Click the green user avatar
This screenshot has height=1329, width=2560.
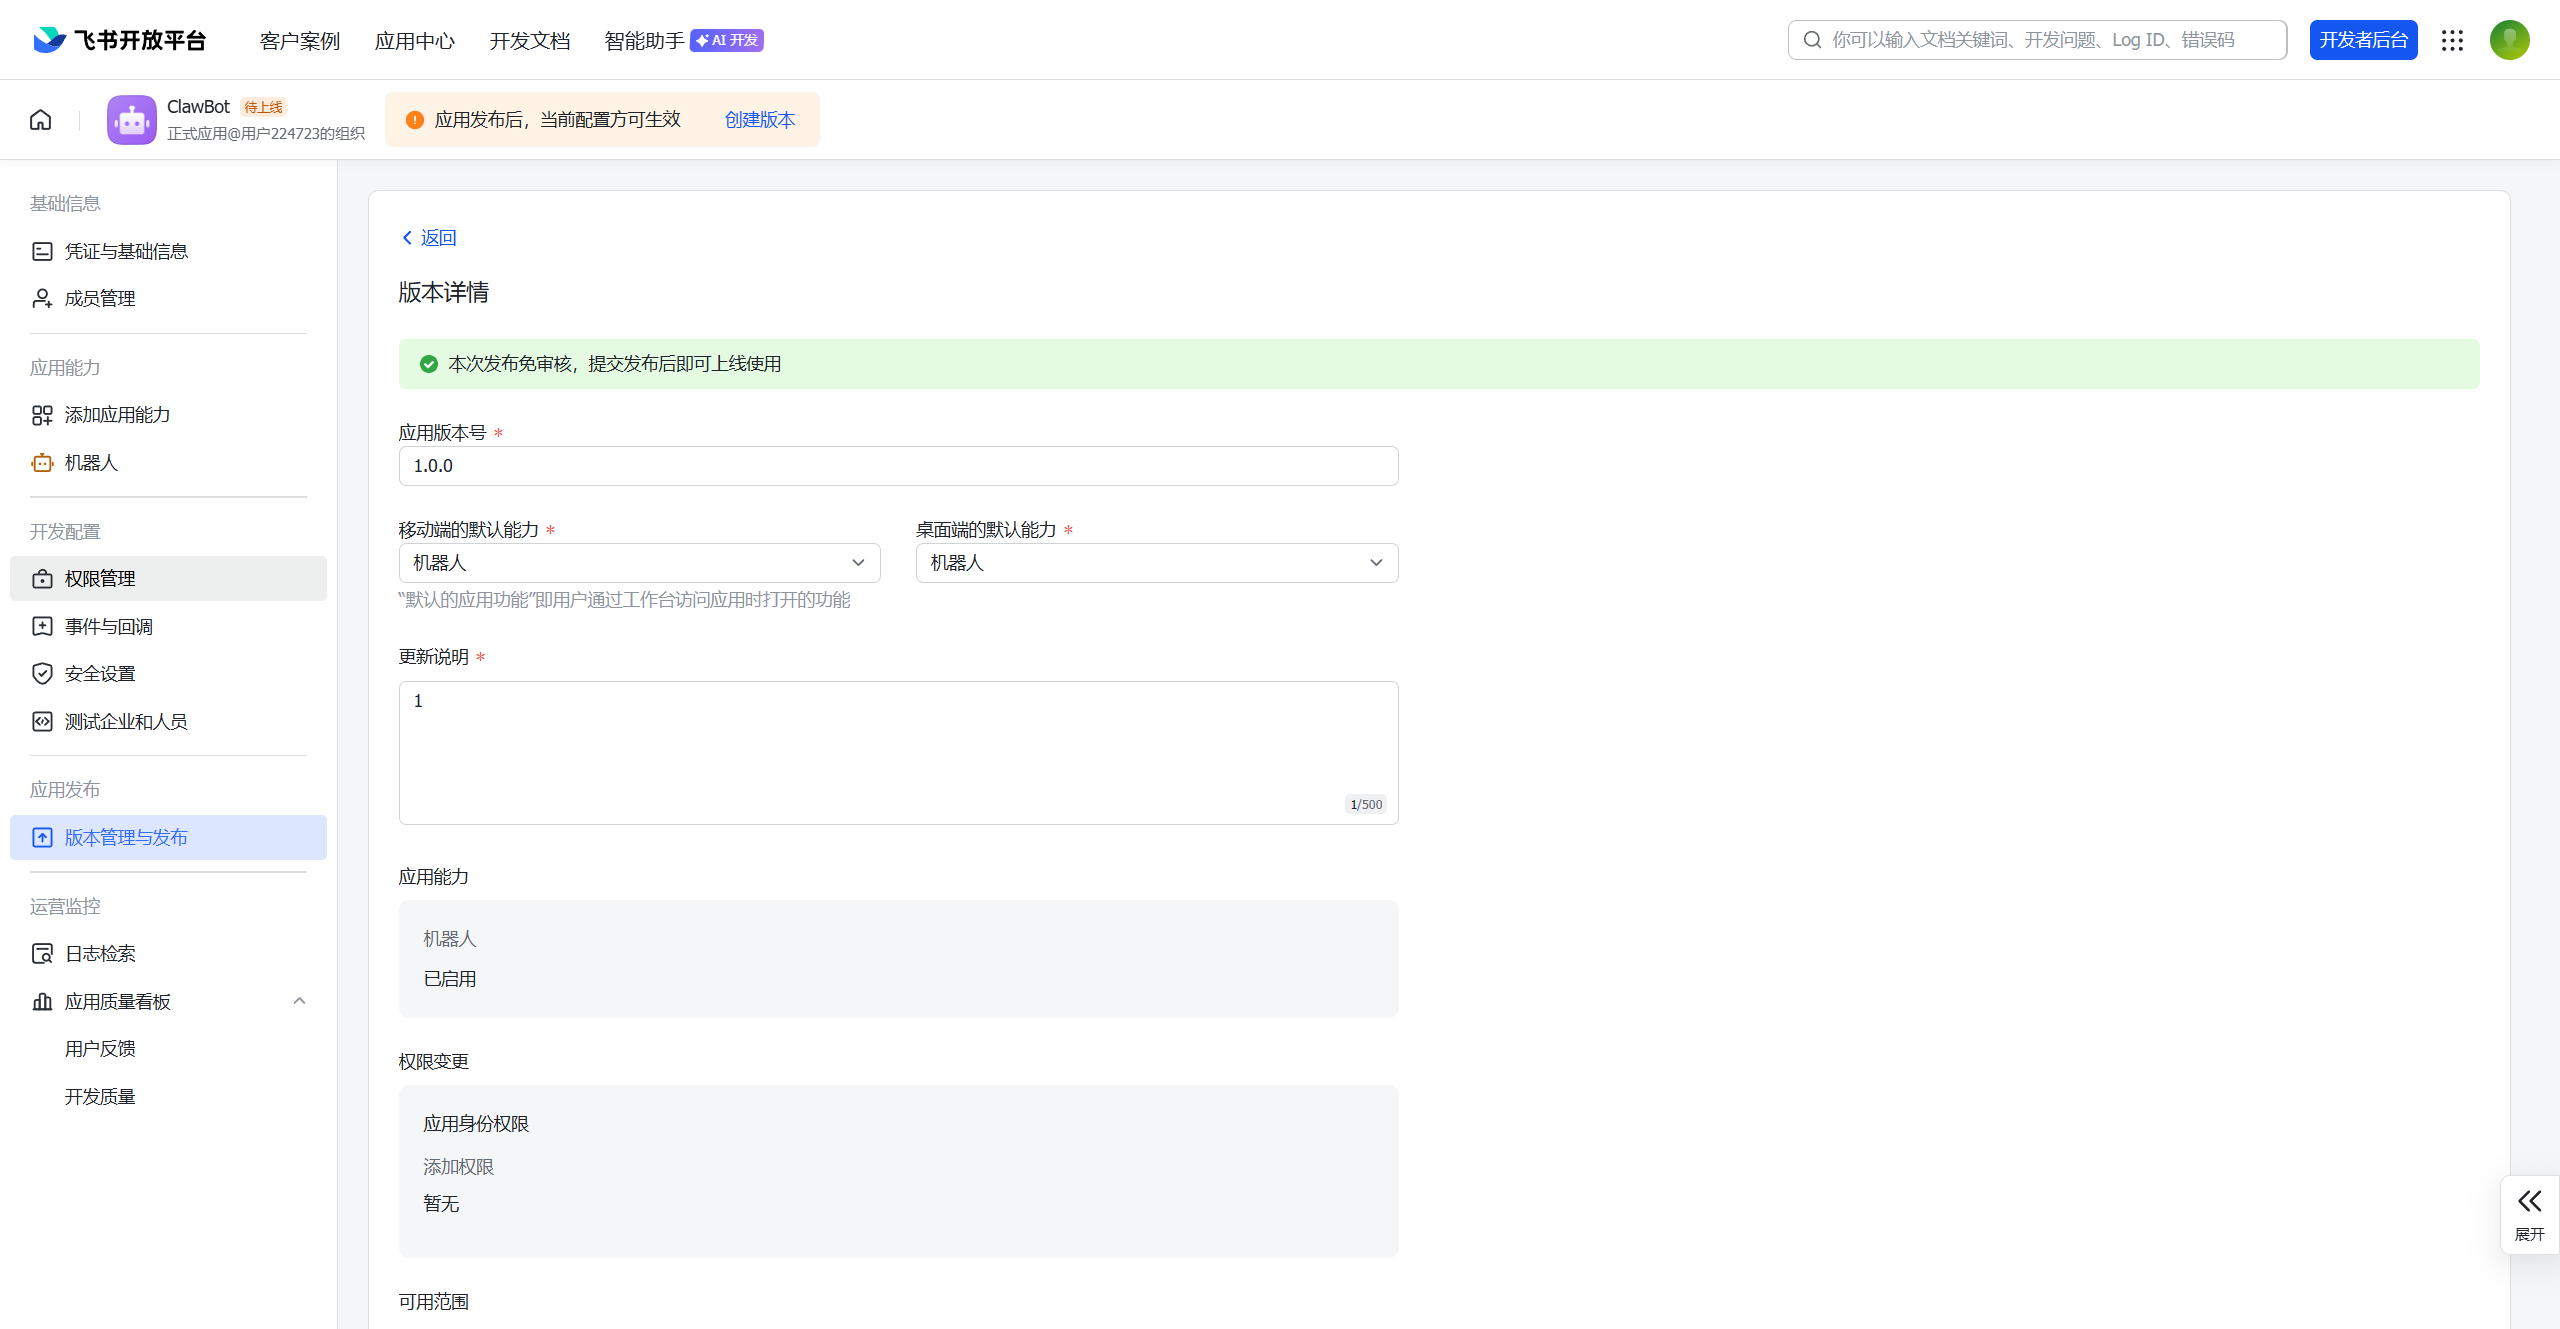pos(2509,40)
